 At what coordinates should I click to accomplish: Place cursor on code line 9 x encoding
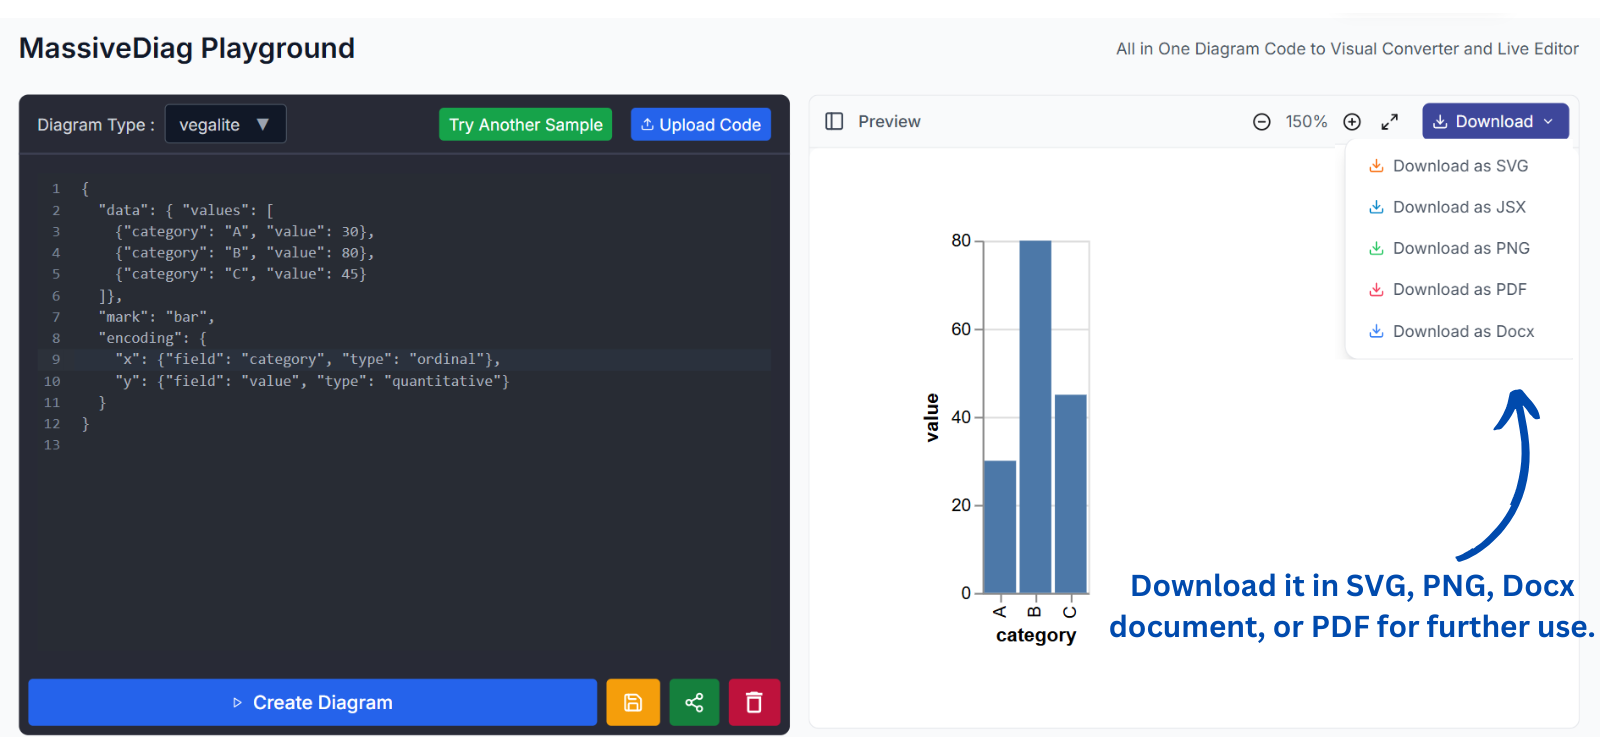pyautogui.click(x=307, y=359)
